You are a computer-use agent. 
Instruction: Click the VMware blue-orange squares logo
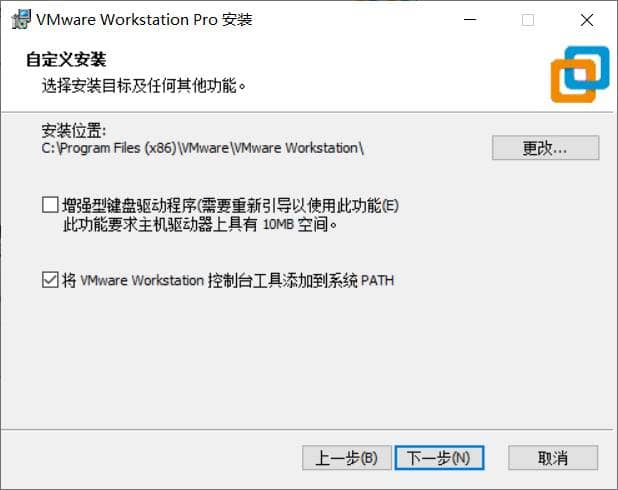580,74
